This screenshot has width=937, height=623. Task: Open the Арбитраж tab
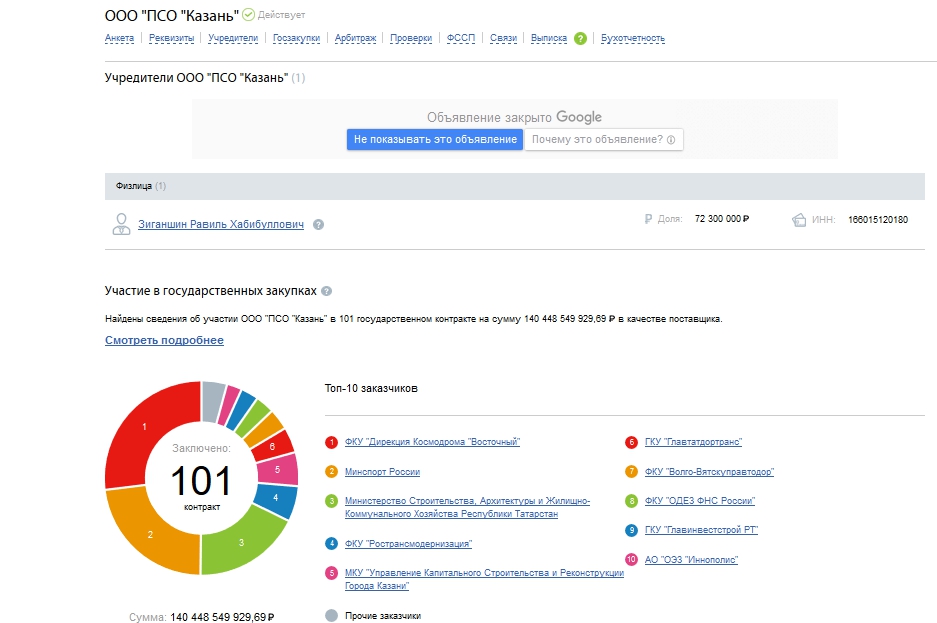point(356,38)
